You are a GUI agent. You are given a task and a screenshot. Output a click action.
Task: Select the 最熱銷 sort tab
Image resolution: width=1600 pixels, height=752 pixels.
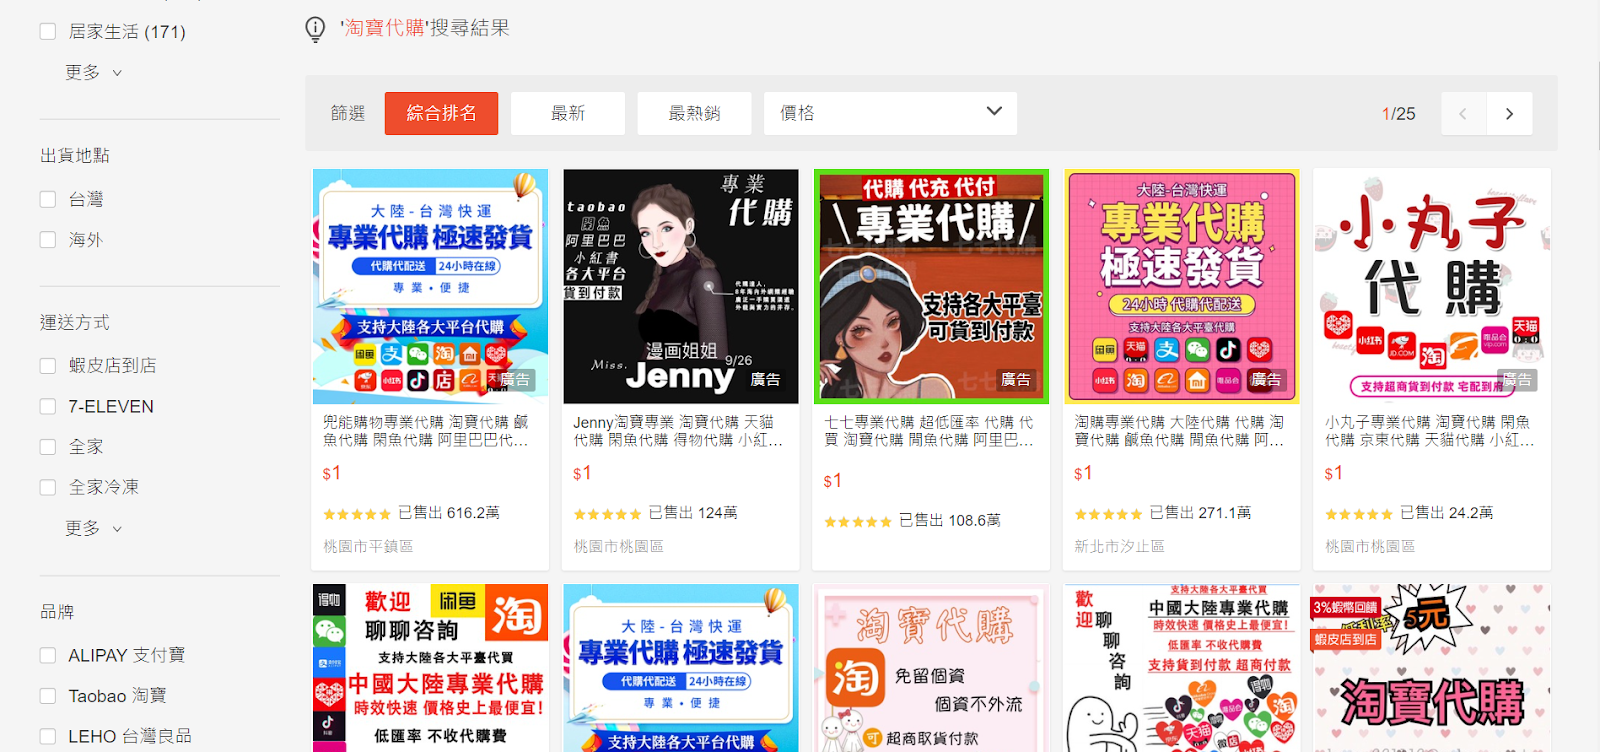pyautogui.click(x=694, y=114)
